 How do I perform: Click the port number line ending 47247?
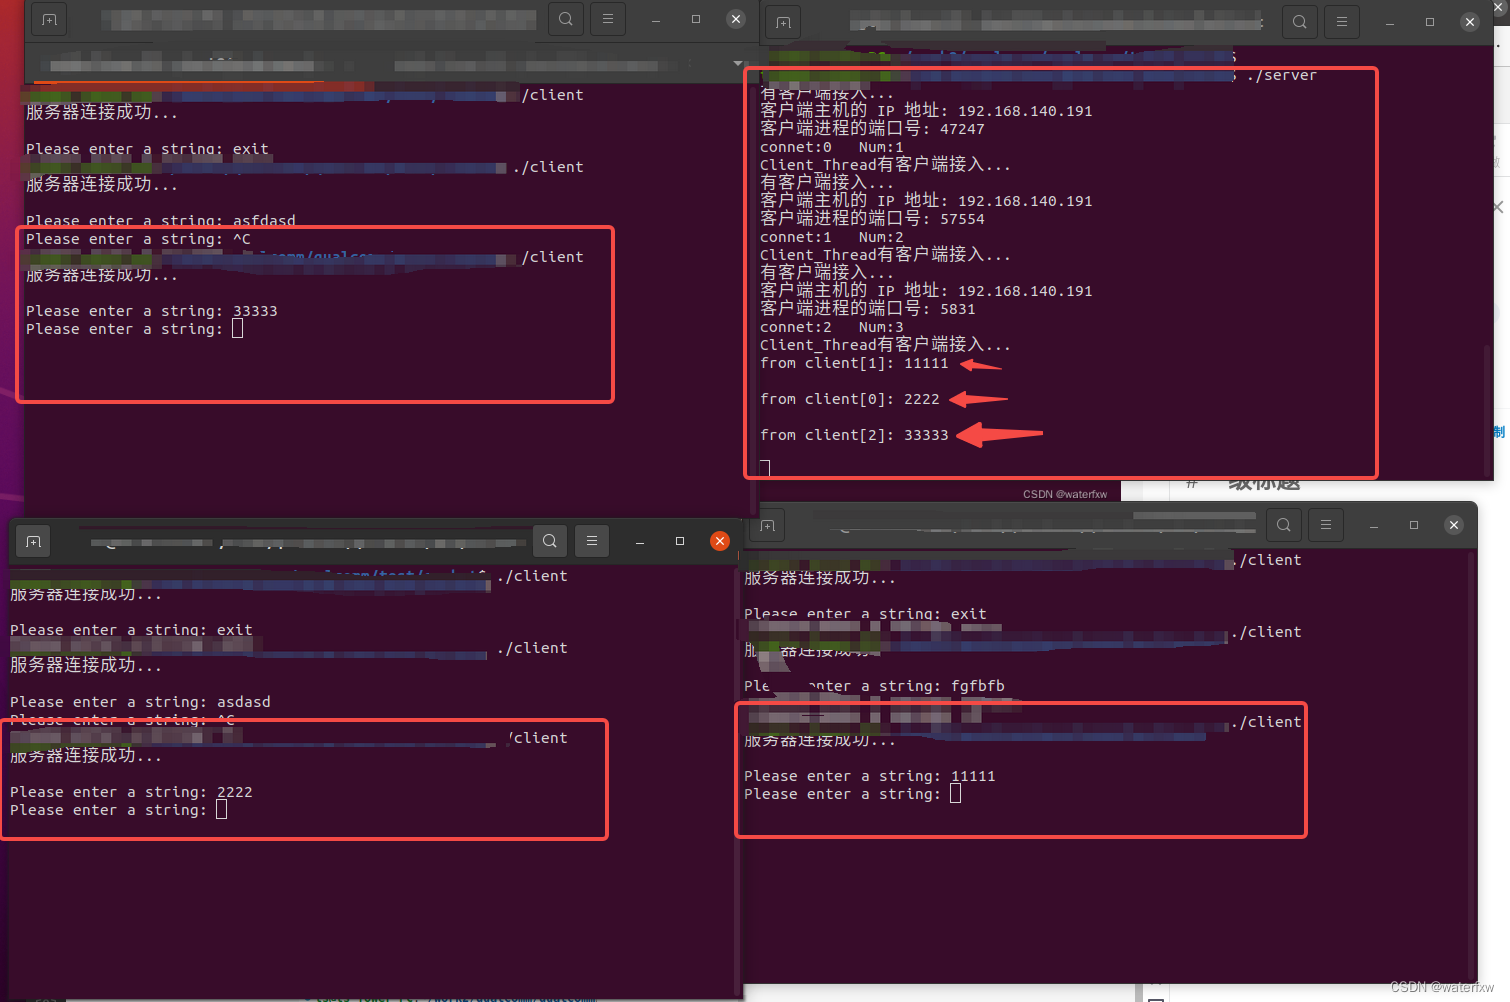(x=872, y=129)
